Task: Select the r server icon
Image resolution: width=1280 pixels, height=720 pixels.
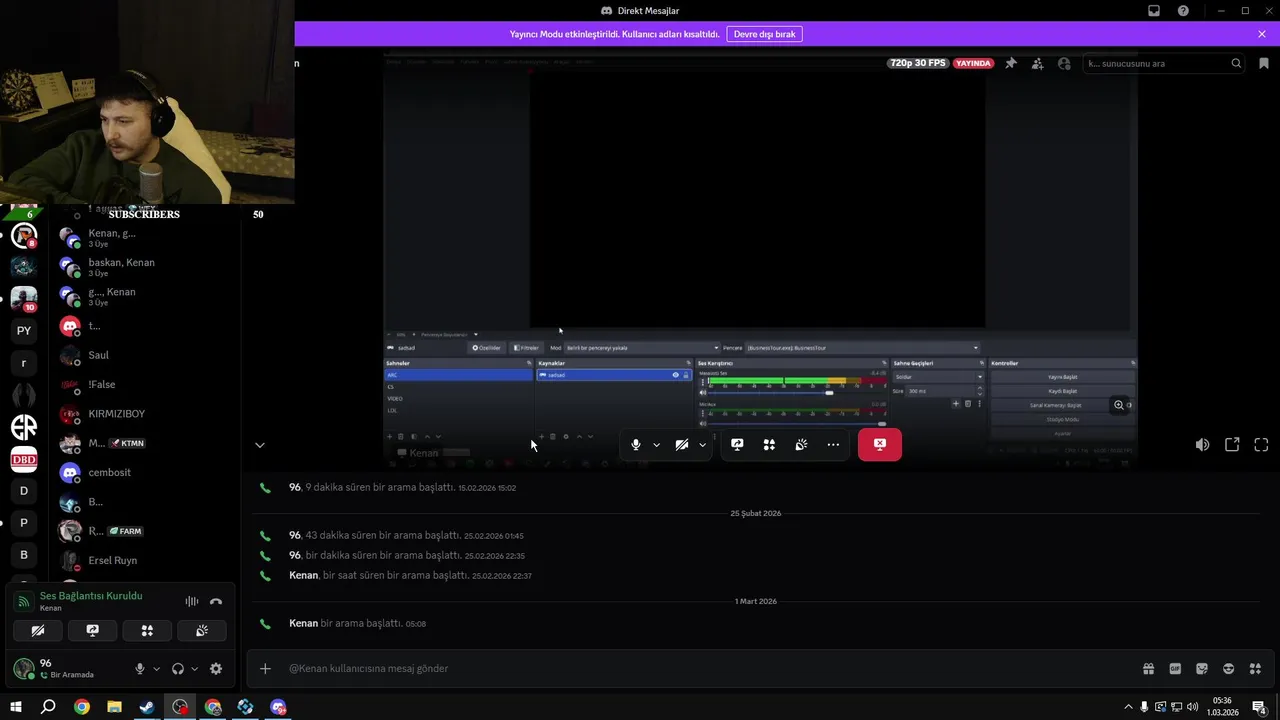Action: 24,363
